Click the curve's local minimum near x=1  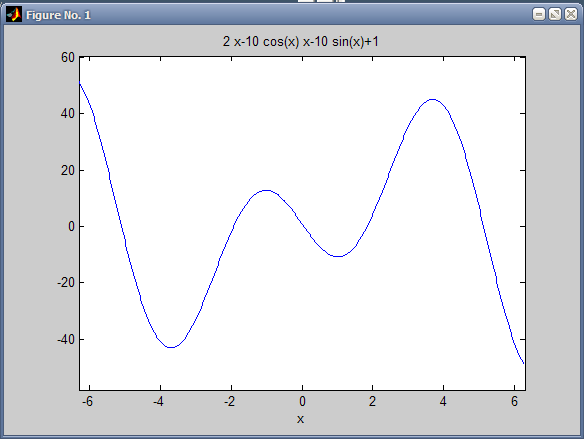[x=338, y=257]
